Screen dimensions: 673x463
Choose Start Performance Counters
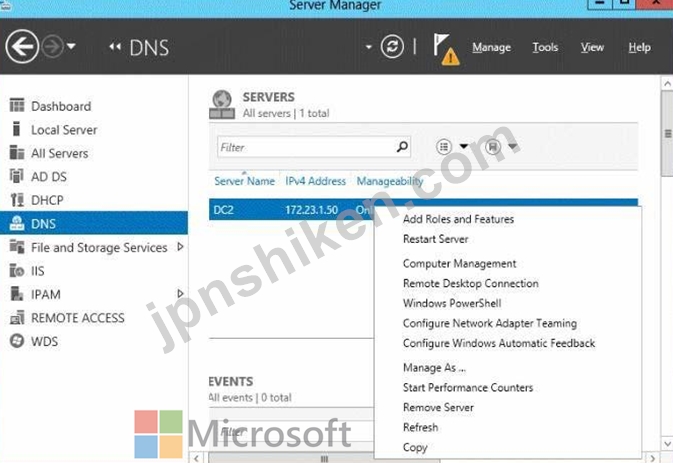pos(468,388)
